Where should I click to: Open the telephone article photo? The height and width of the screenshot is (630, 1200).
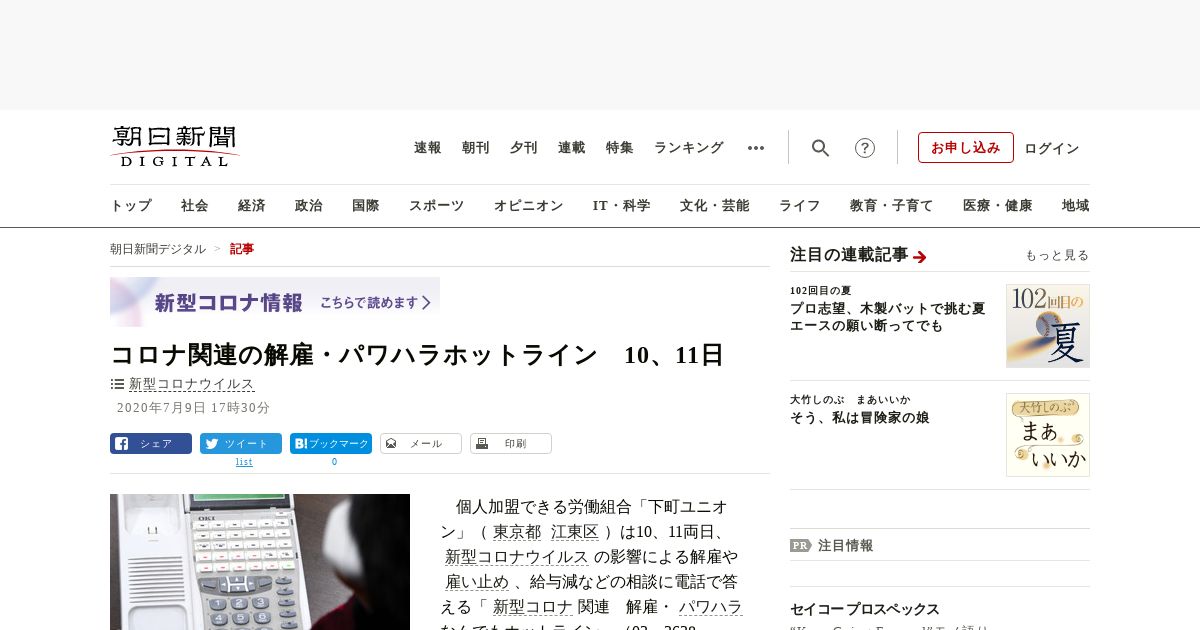coord(260,562)
